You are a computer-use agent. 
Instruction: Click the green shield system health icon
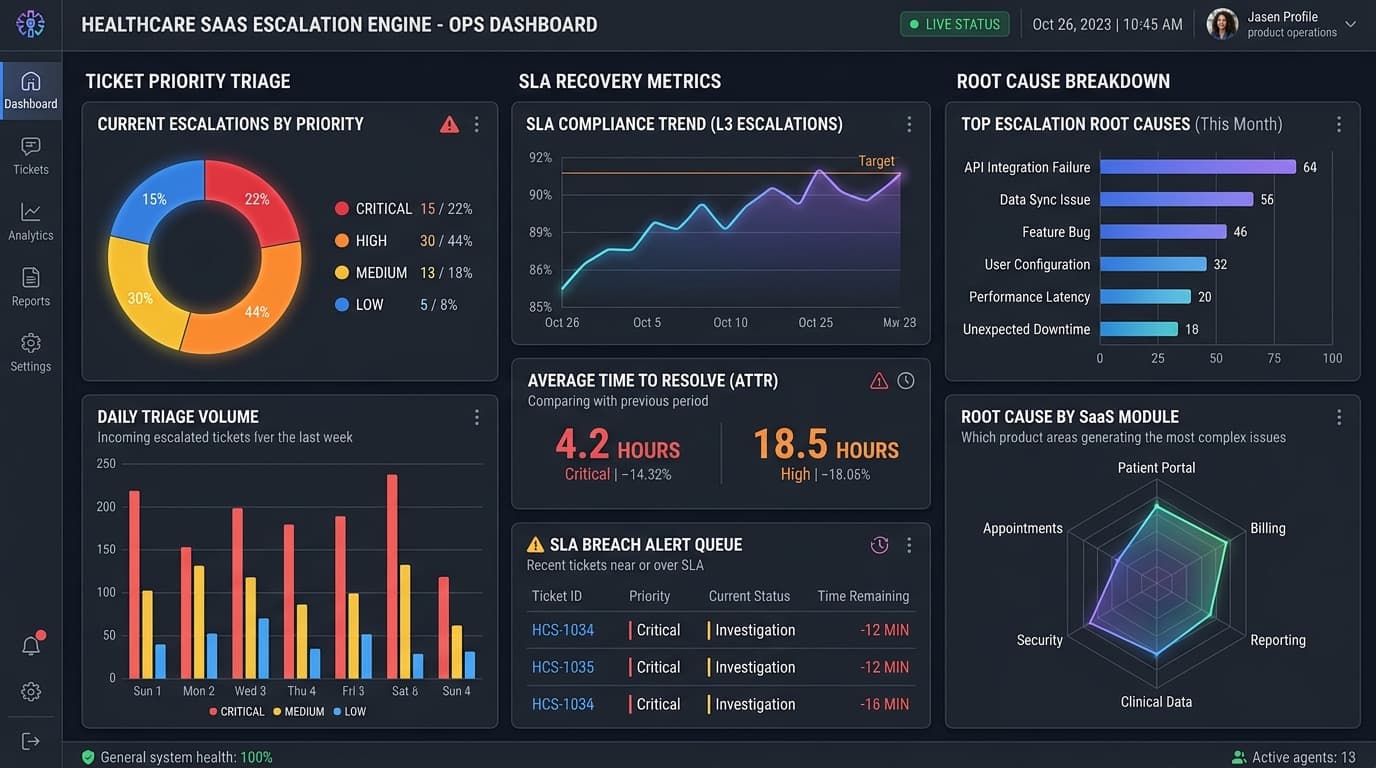tap(88, 757)
